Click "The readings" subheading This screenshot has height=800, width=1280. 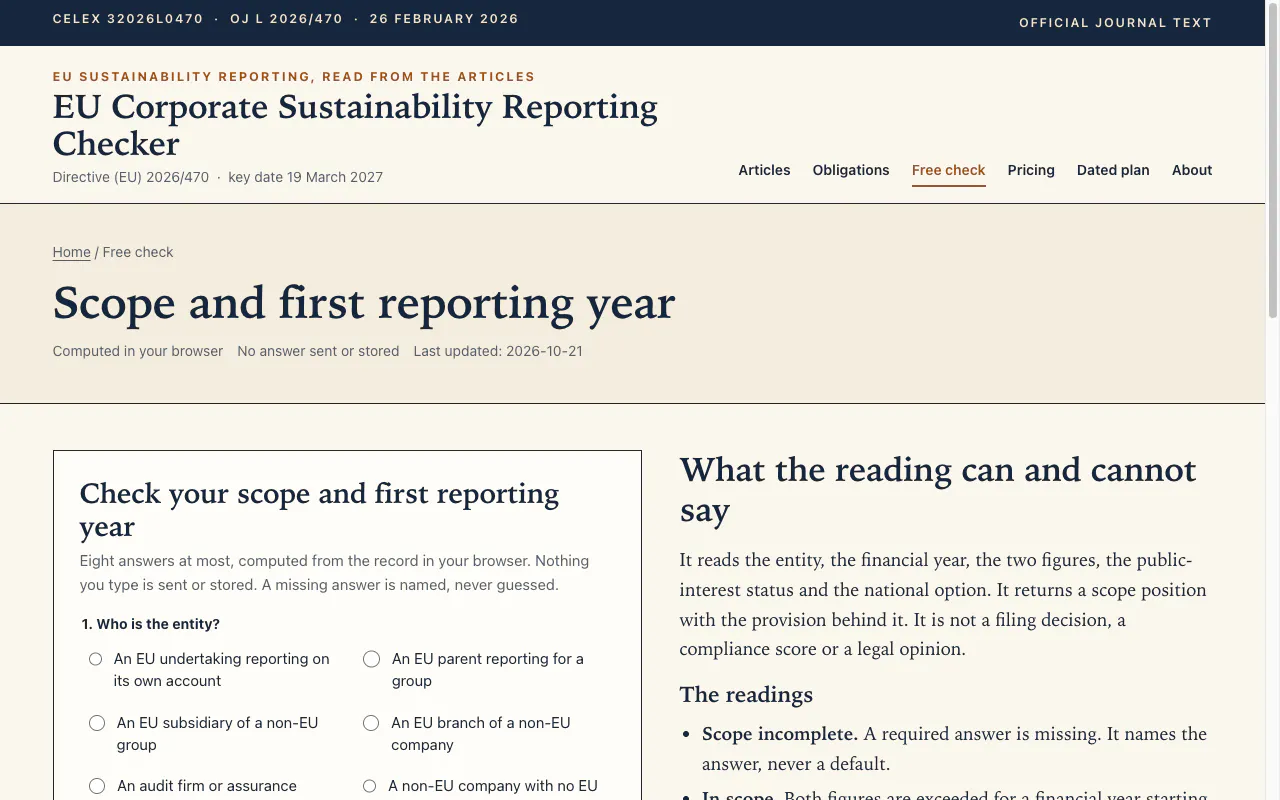click(746, 695)
